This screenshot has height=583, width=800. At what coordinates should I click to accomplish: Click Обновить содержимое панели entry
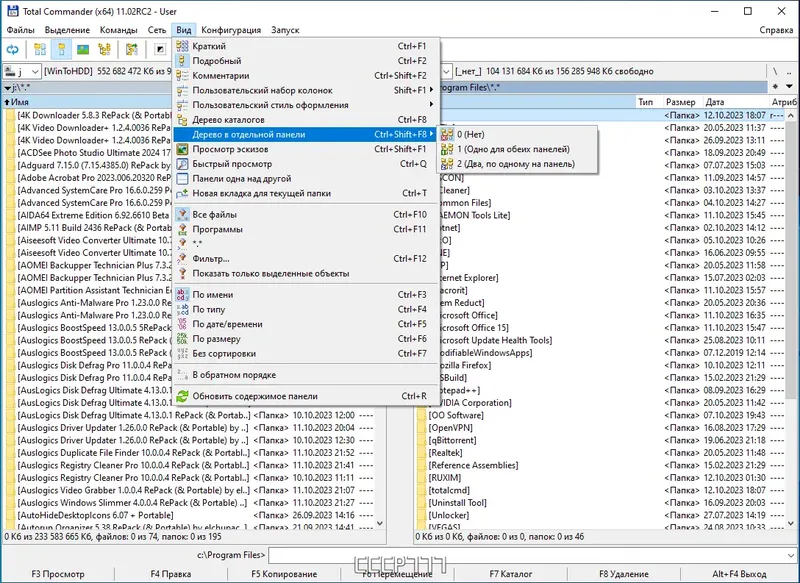tap(306, 396)
